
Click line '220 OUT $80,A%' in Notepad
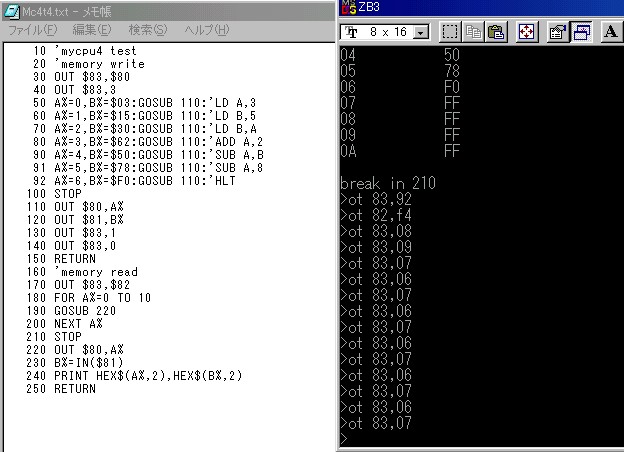pyautogui.click(x=75, y=350)
